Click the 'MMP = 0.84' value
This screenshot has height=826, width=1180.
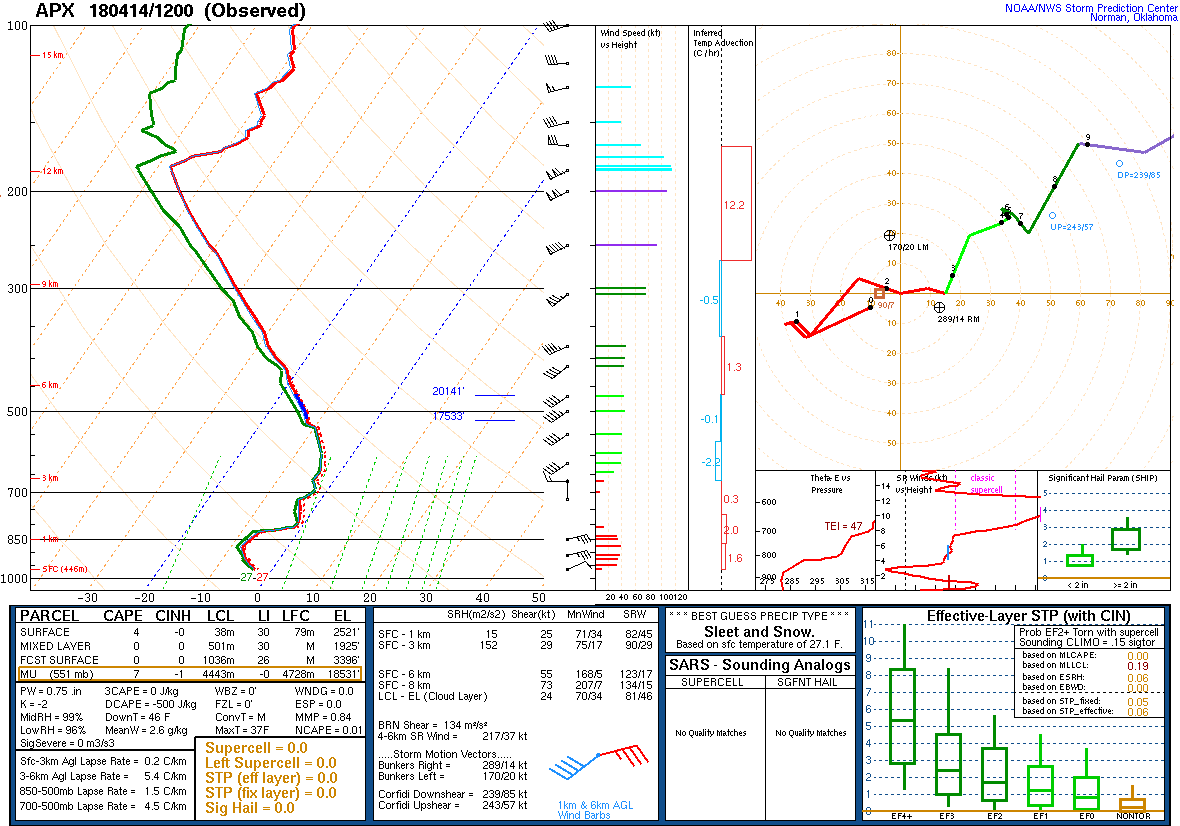click(323, 717)
